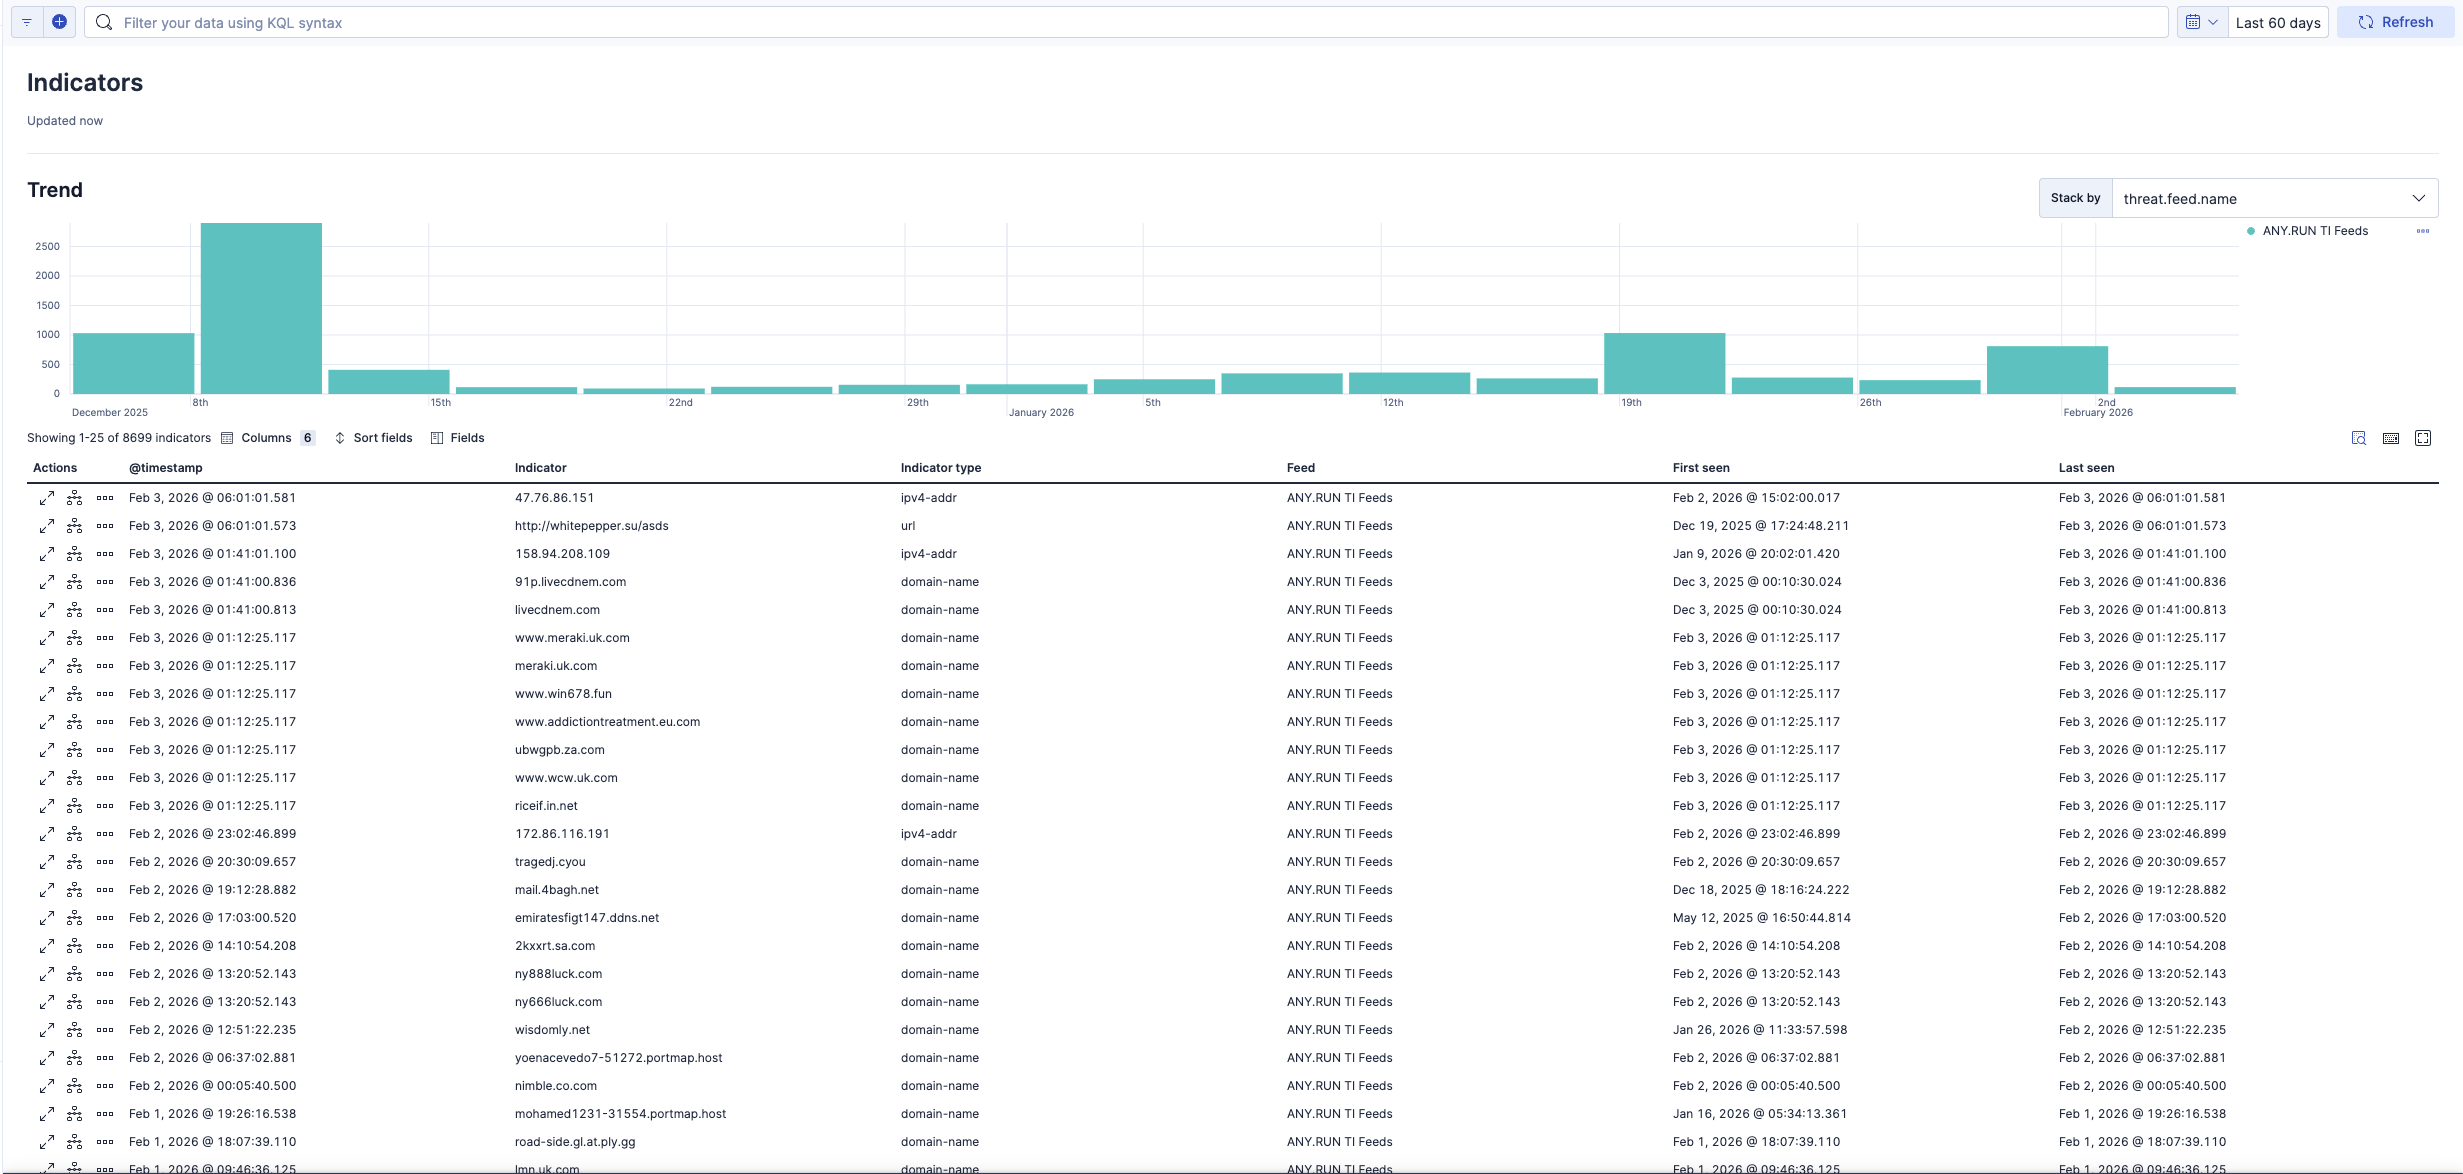Viewport: 2463px width, 1174px height.
Task: Click the filter options icon beside the search bar
Action: click(x=26, y=21)
